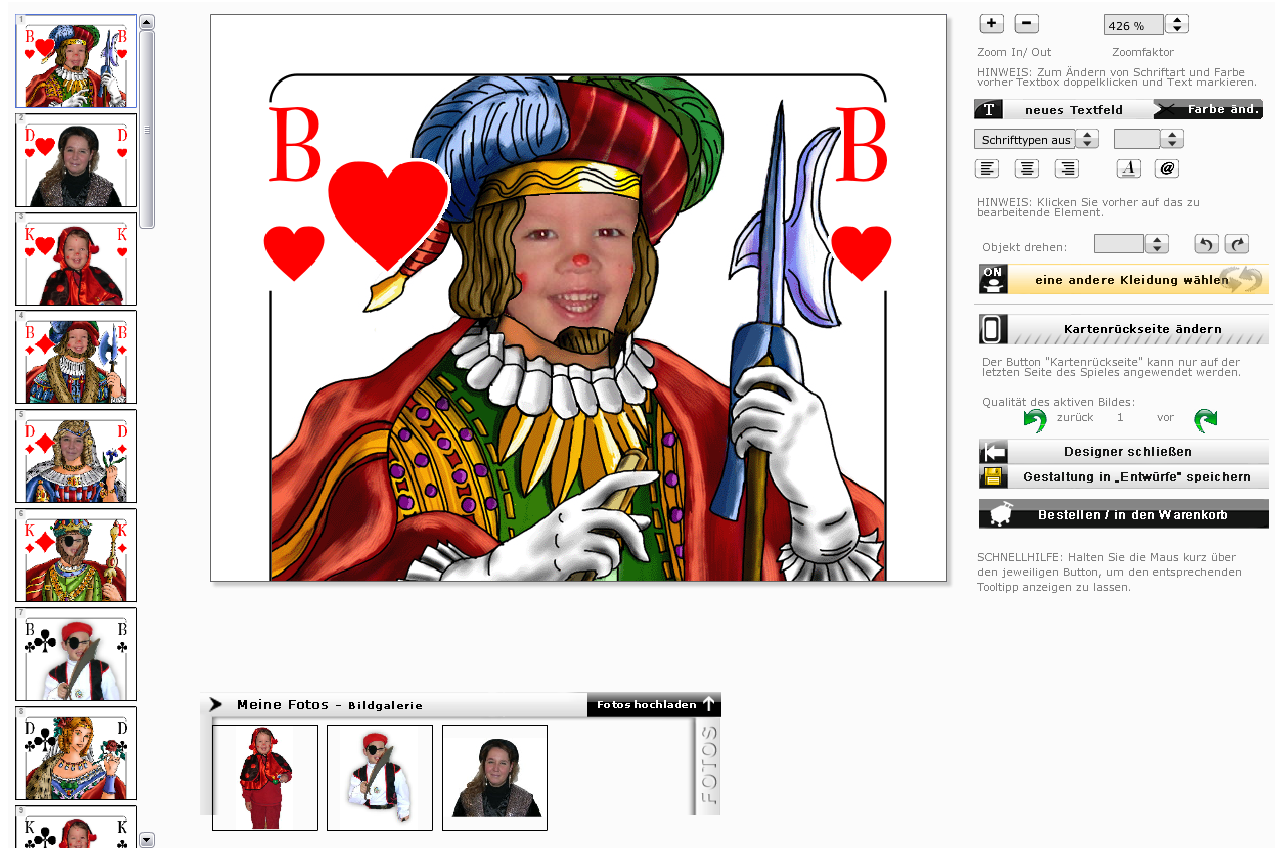Open the Objekt drehen stepper arrows
The width and height of the screenshot is (1280, 848).
(x=1157, y=244)
